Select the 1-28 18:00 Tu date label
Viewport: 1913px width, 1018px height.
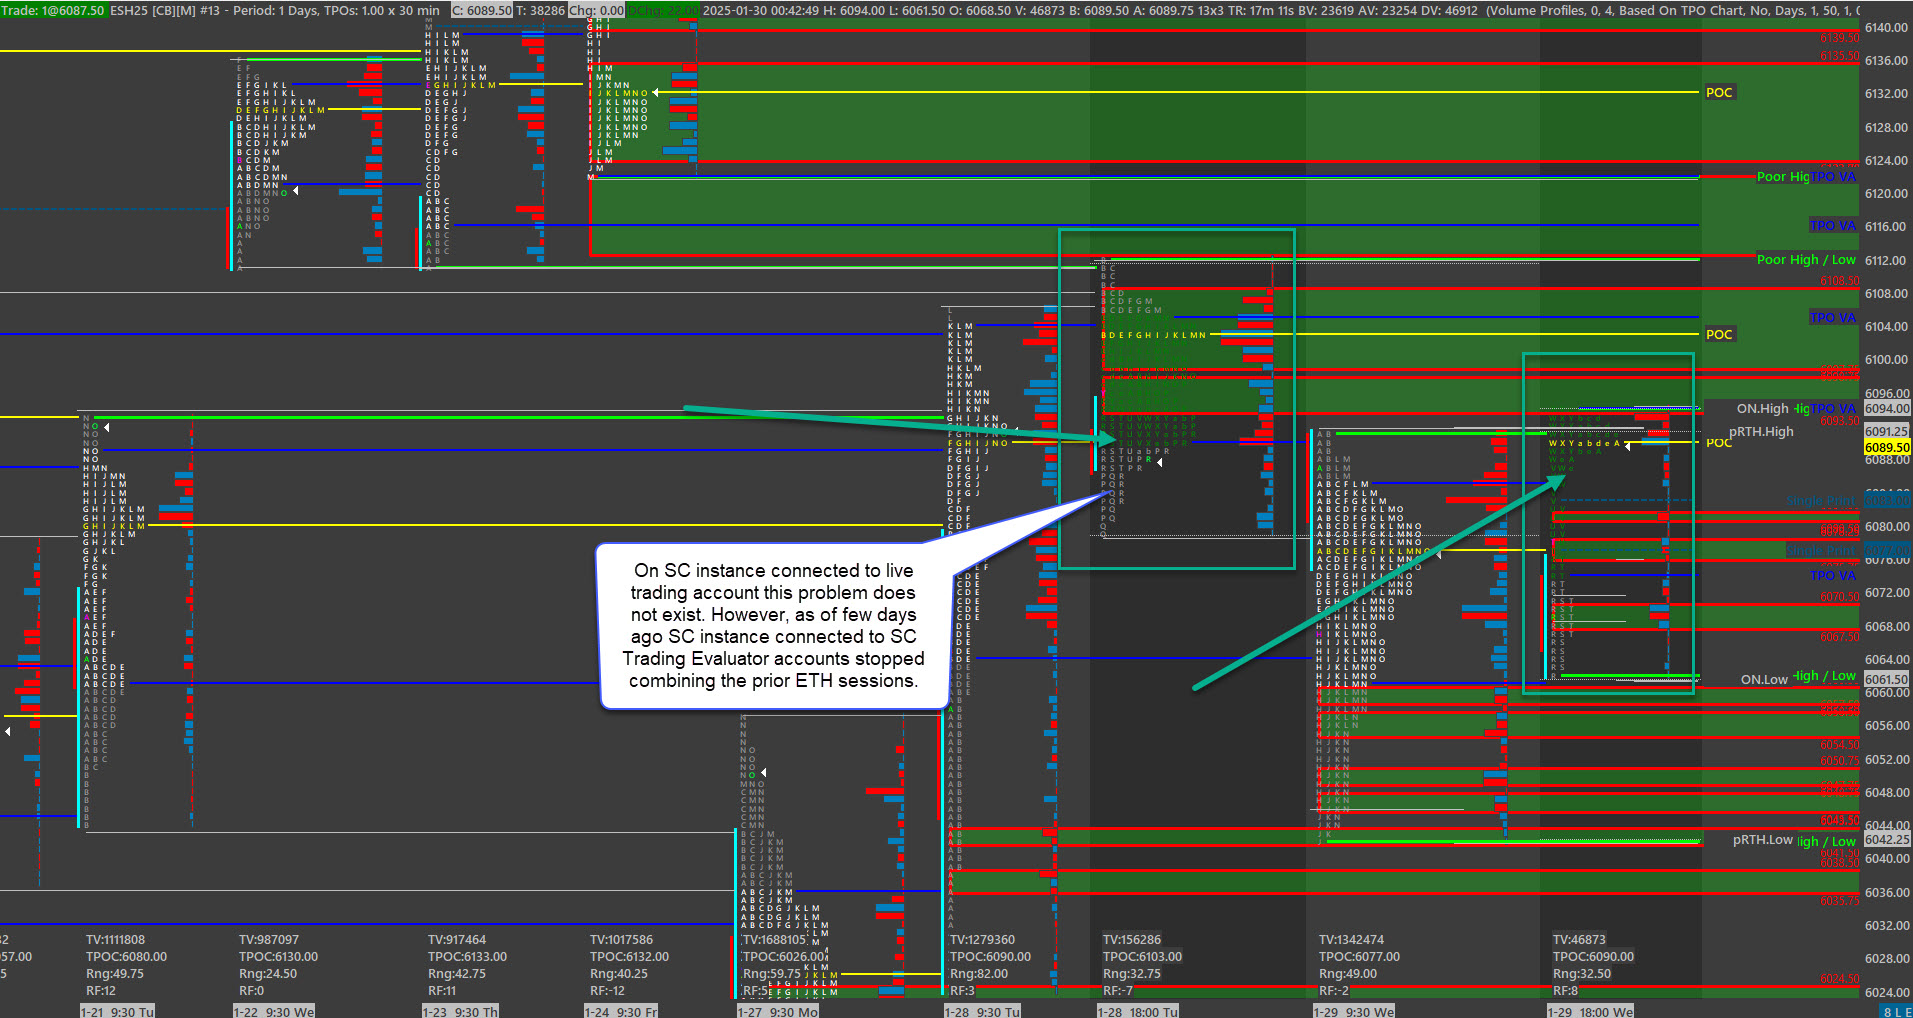[1138, 1011]
